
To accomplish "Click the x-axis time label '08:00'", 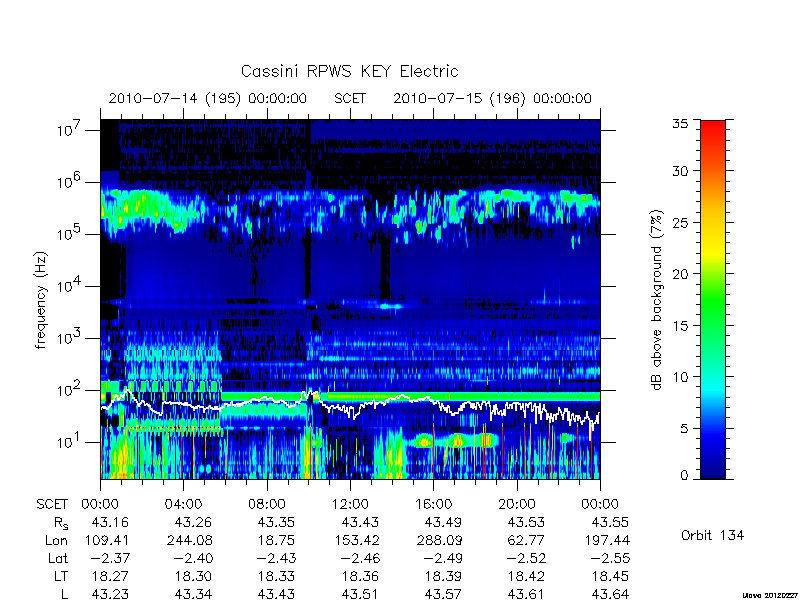I will [267, 504].
